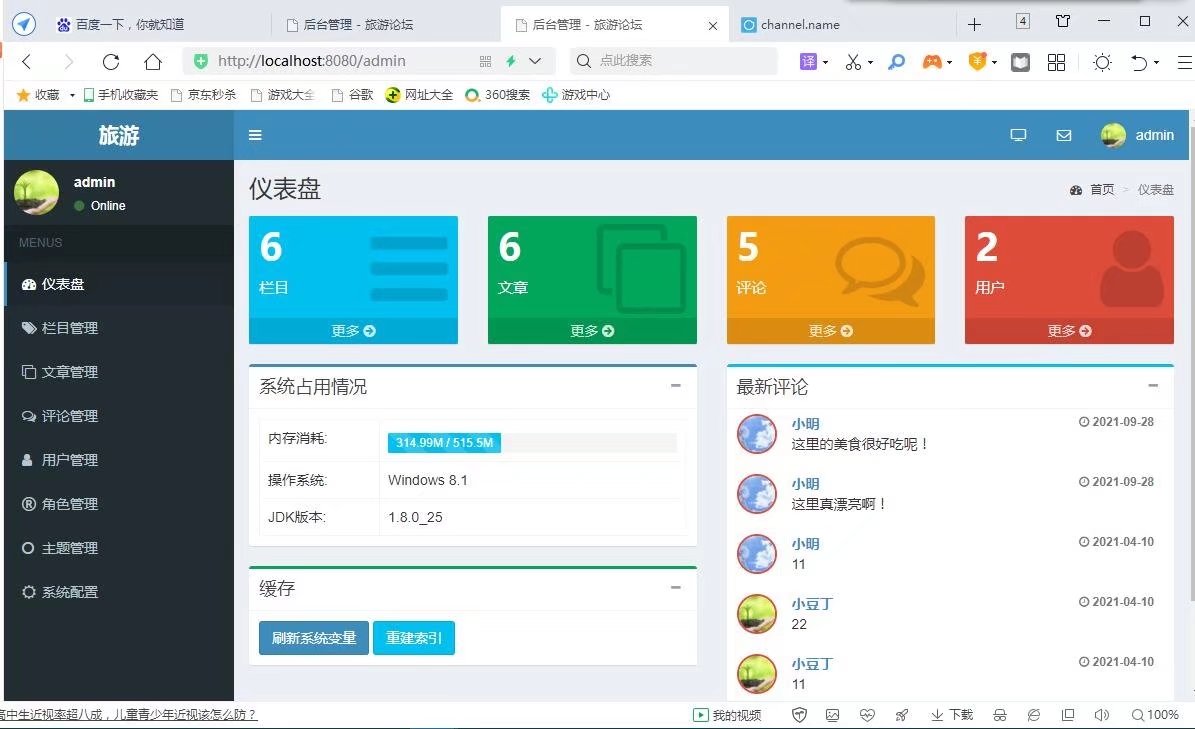The width and height of the screenshot is (1195, 729).
Task: Open the admin user menu in the header
Action: 1137,135
